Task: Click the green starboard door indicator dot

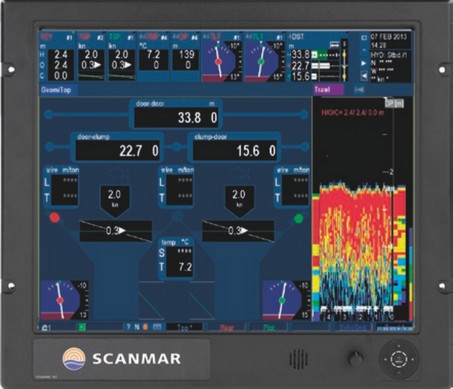Action: [x=299, y=219]
